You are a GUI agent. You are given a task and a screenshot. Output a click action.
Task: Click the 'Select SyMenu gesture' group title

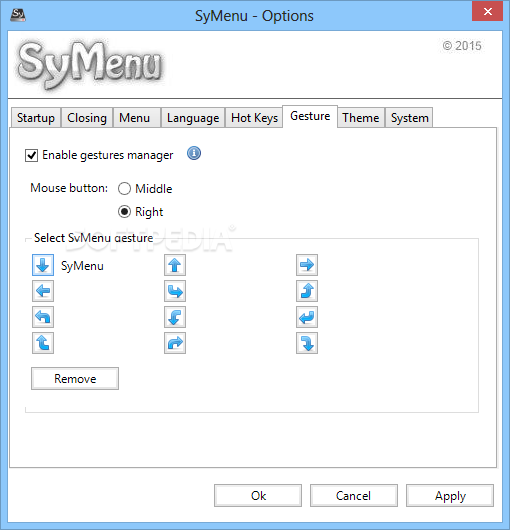pyautogui.click(x=94, y=238)
